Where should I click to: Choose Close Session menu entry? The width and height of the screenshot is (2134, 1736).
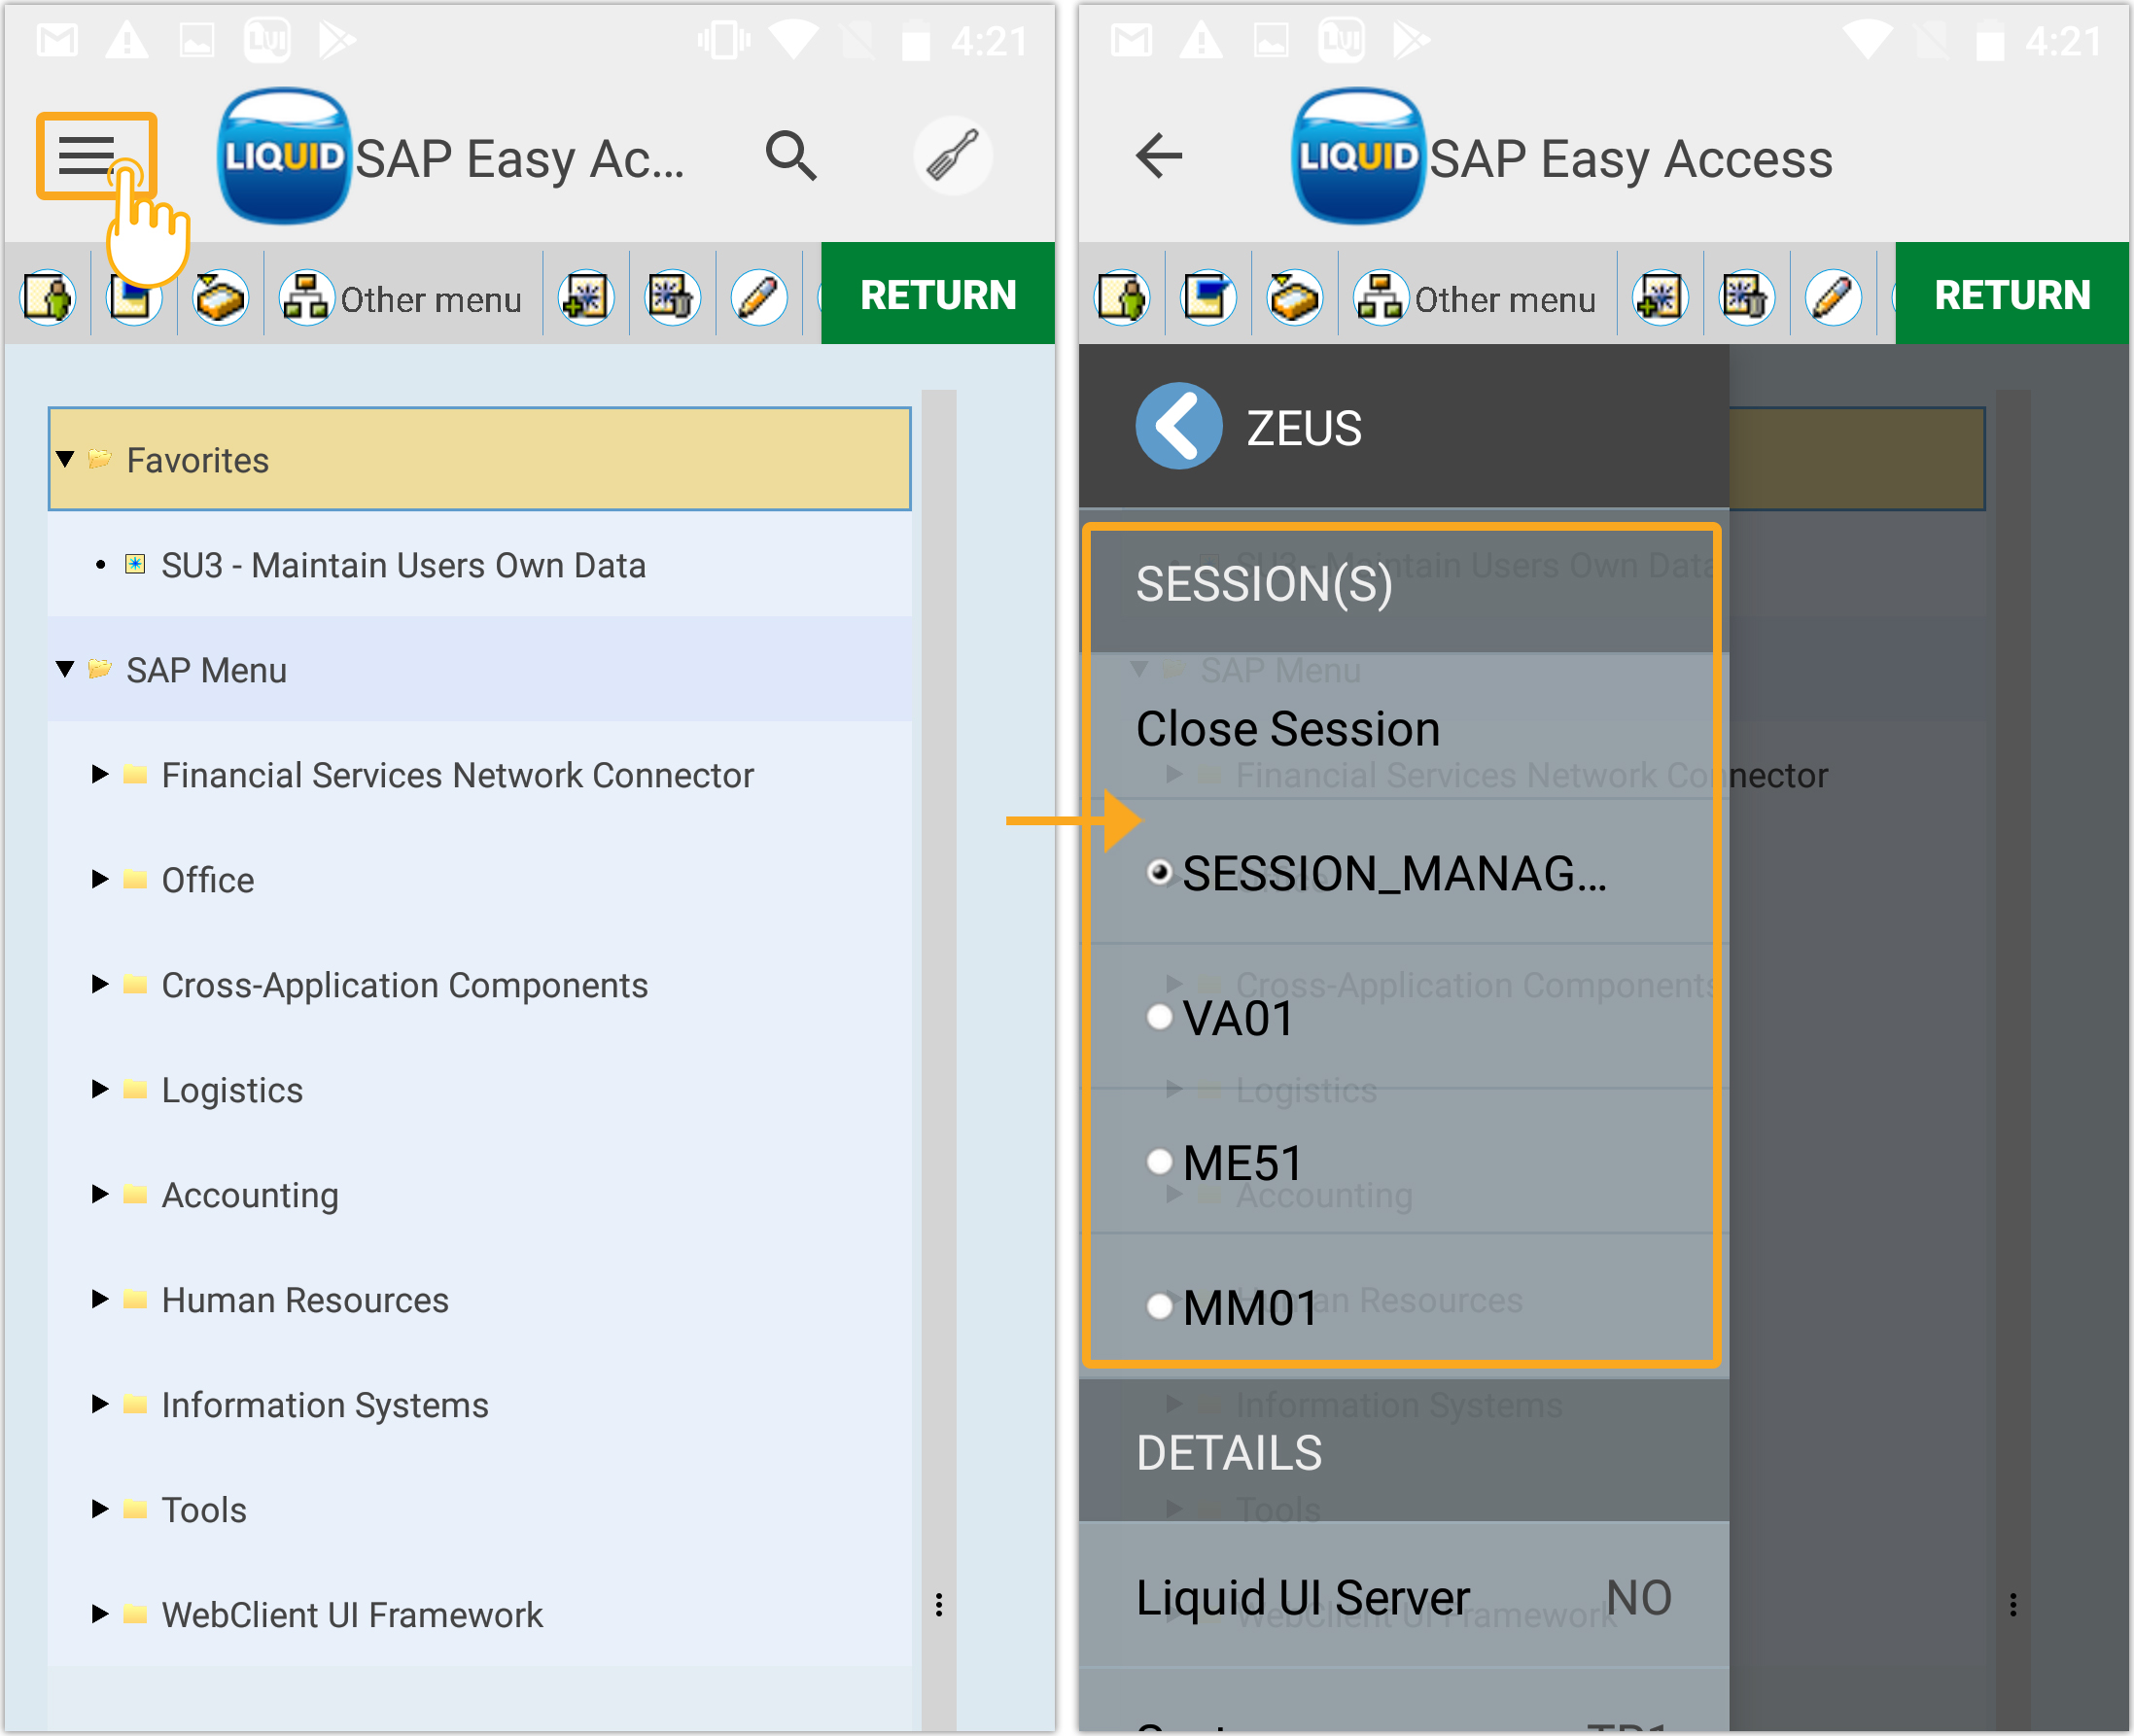point(1288,728)
